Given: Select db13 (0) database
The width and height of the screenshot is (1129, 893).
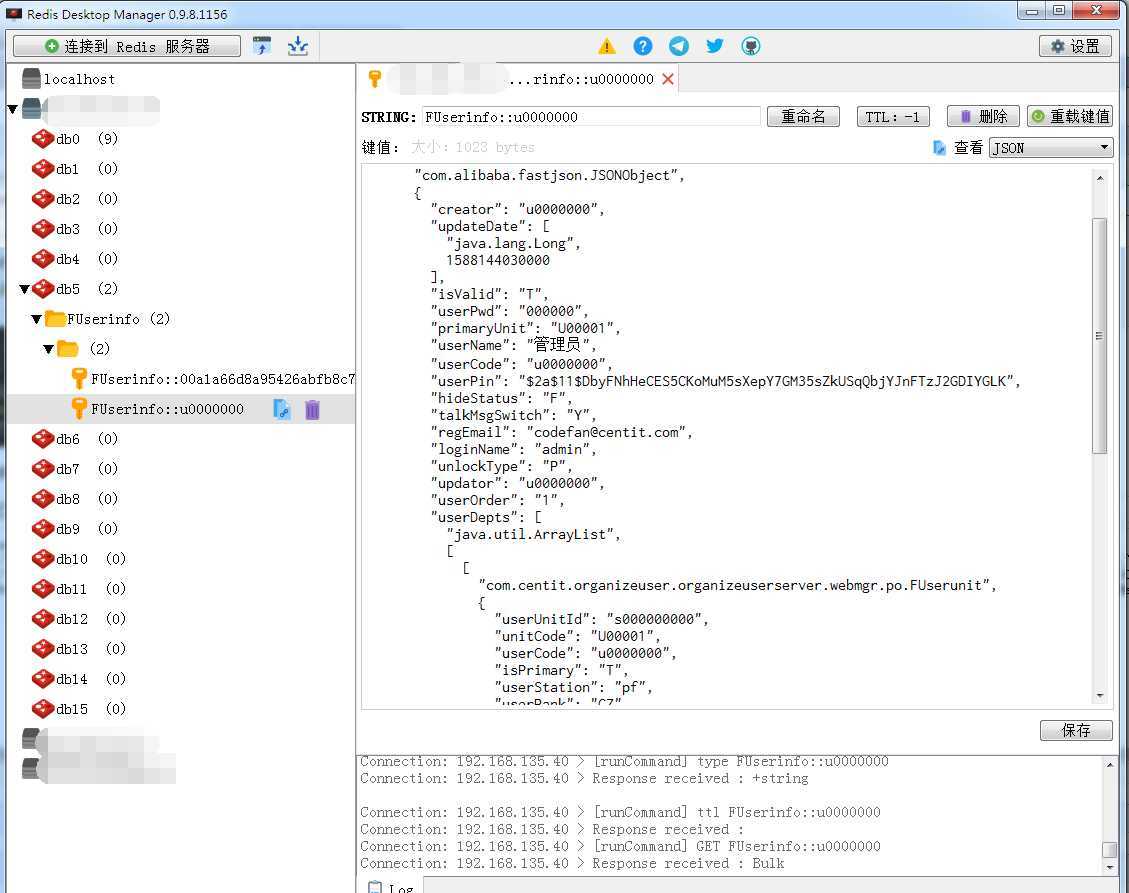Looking at the screenshot, I should pyautogui.click(x=91, y=650).
